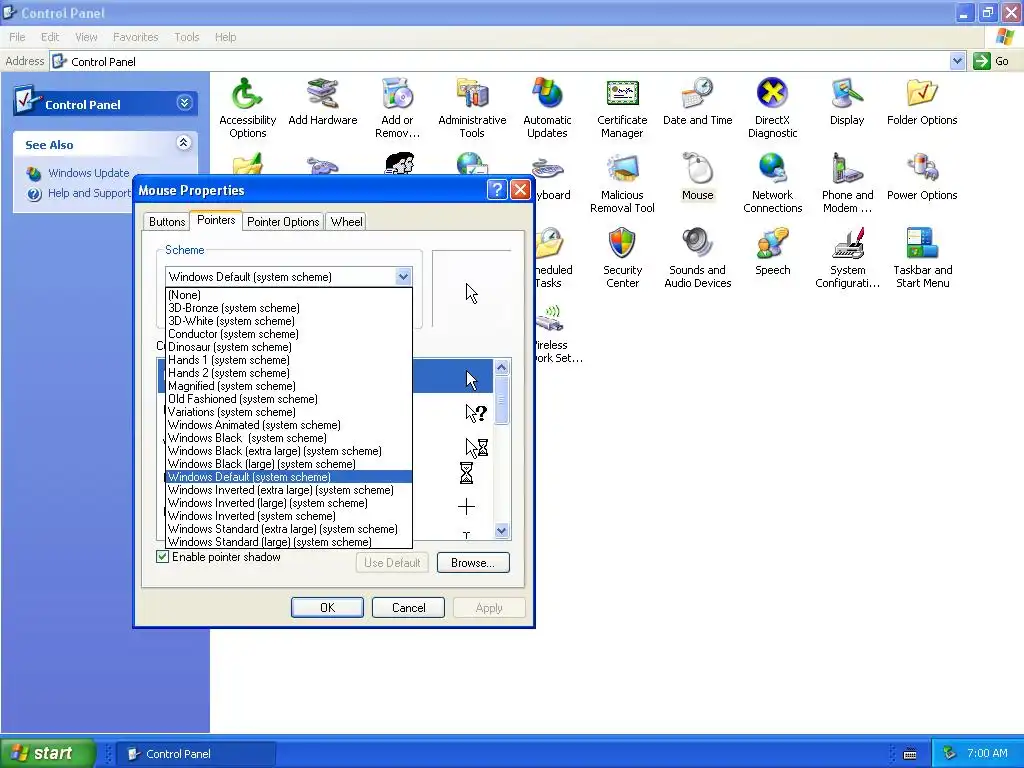Screen dimensions: 1024x768
Task: Click the Start button
Action: [47, 753]
